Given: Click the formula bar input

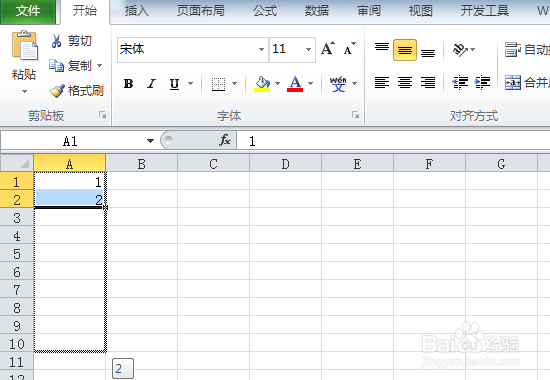Looking at the screenshot, I should 394,141.
